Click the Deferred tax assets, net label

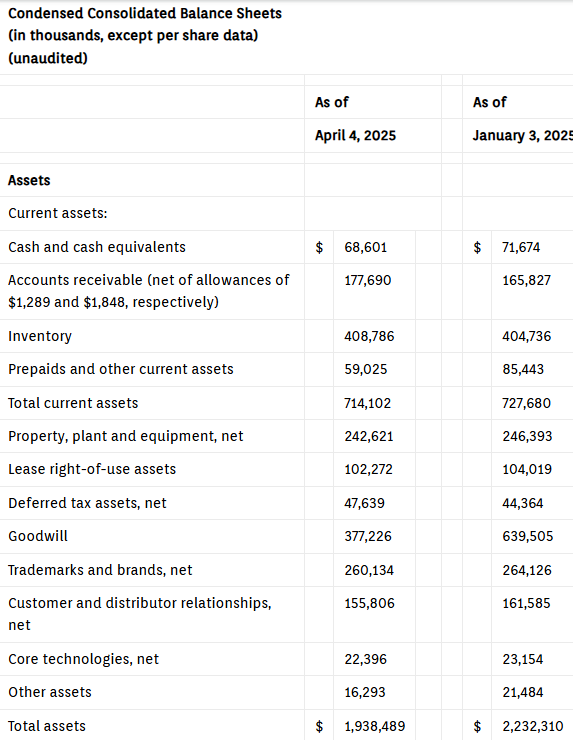pos(87,503)
